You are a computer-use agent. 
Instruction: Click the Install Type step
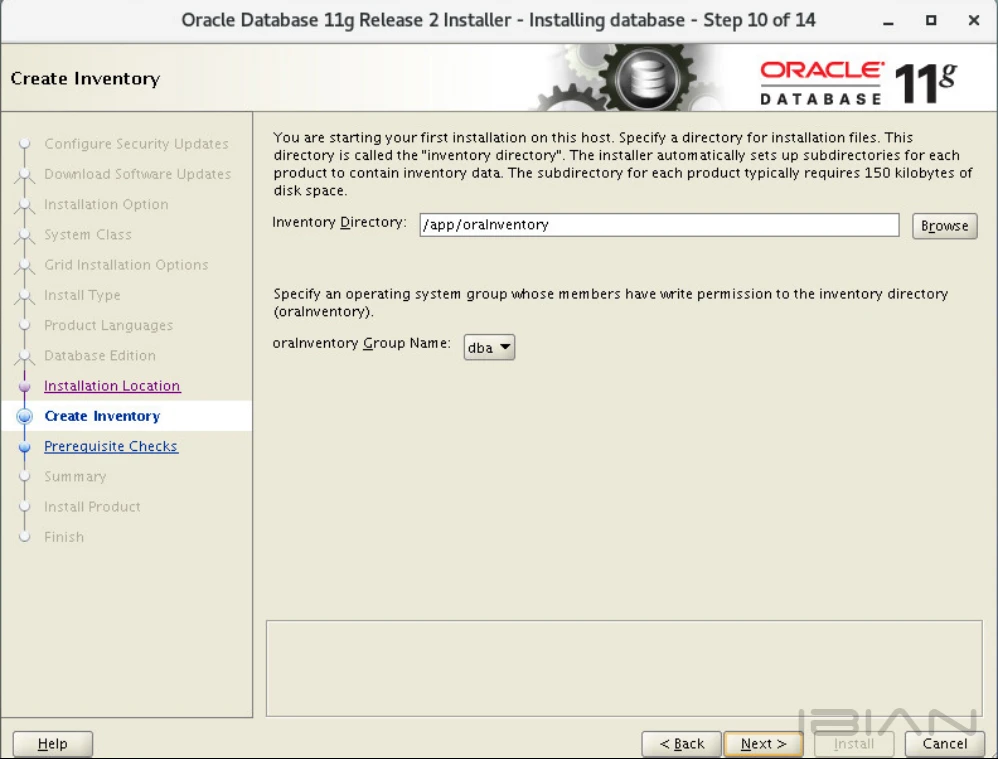[x=82, y=295]
